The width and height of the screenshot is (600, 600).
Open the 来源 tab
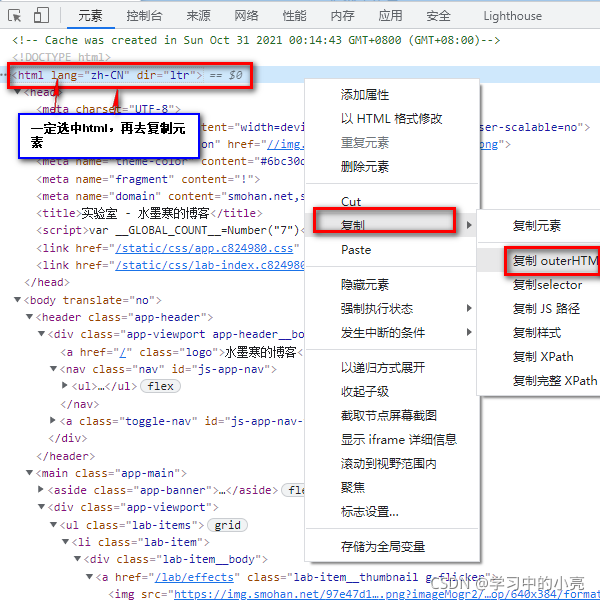click(x=199, y=16)
